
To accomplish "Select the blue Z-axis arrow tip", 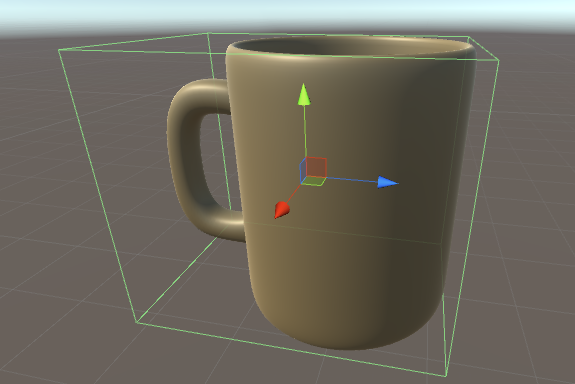I will tap(388, 182).
